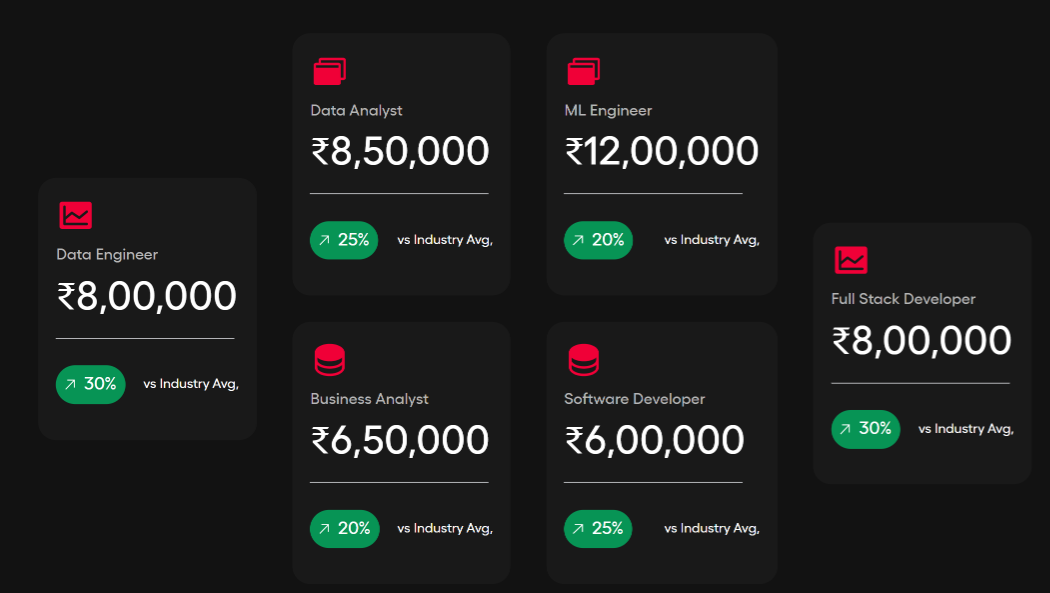Click the ₹8,50,000 salary figure
The width and height of the screenshot is (1050, 593).
pos(400,152)
